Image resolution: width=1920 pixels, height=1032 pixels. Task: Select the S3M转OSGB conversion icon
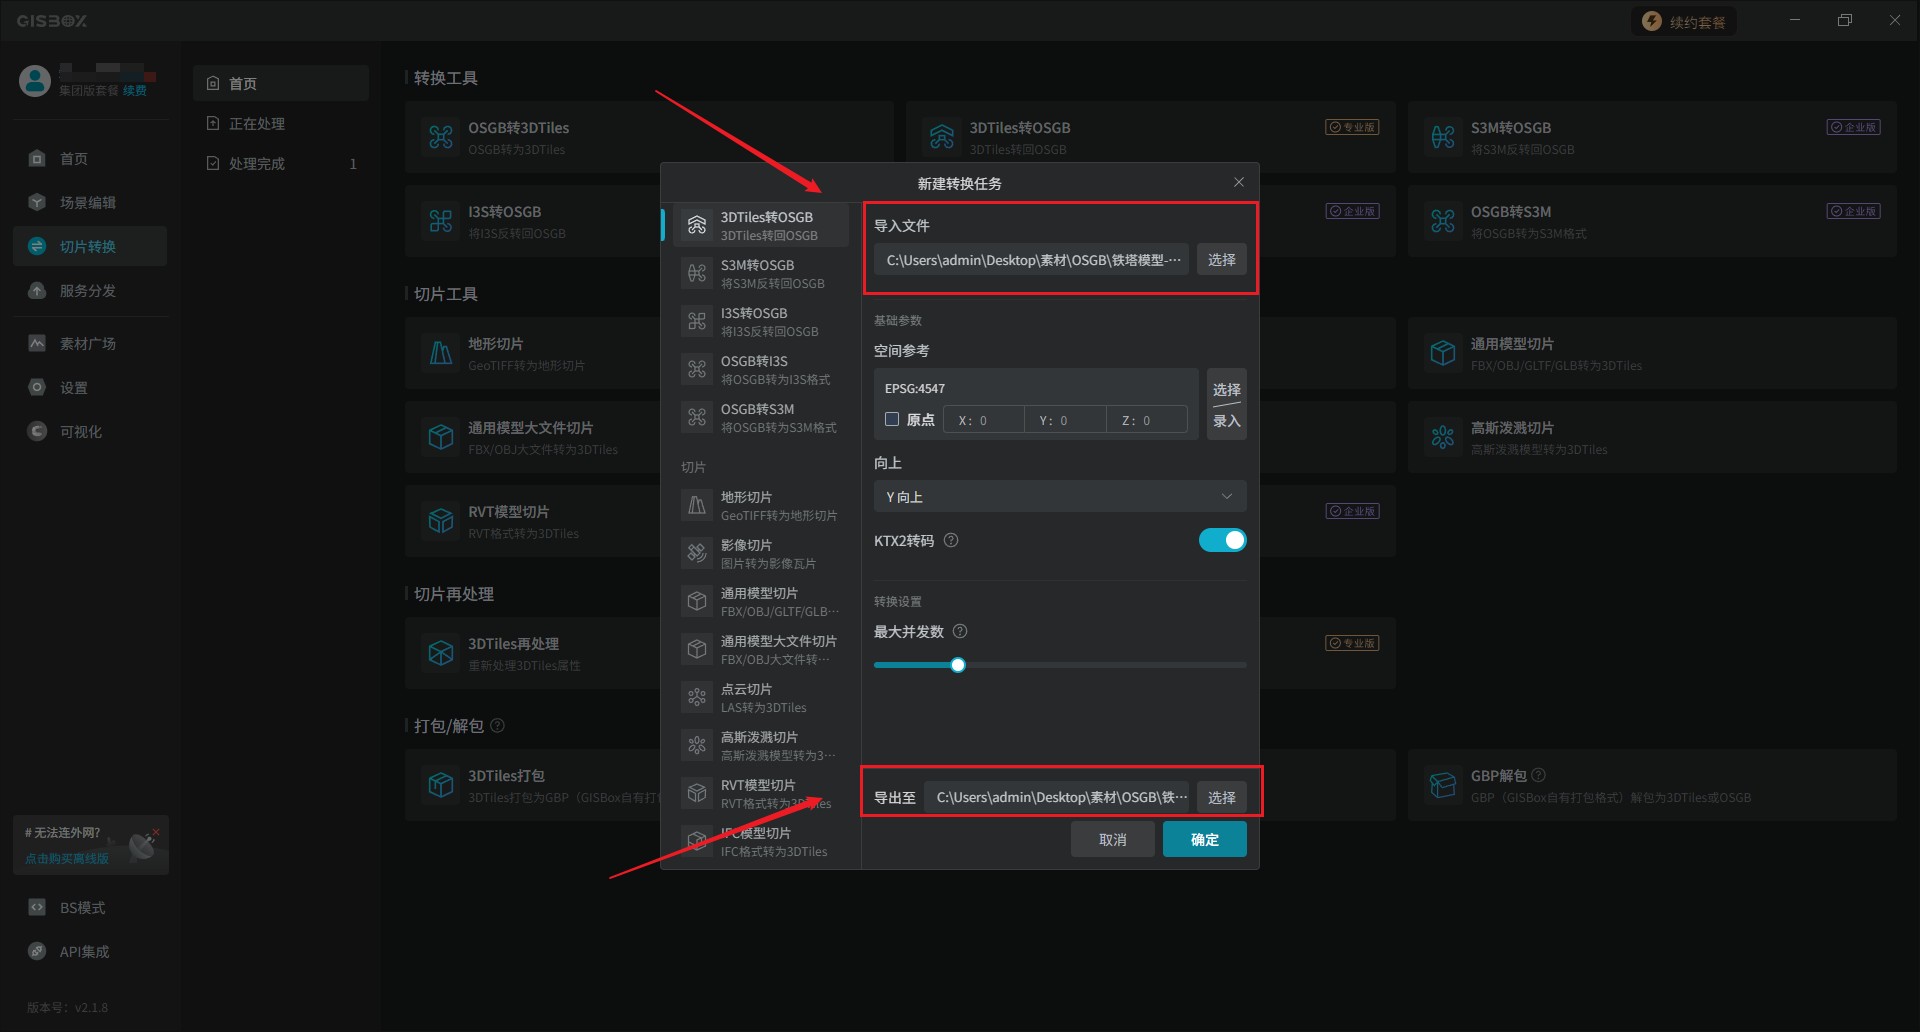click(x=697, y=273)
